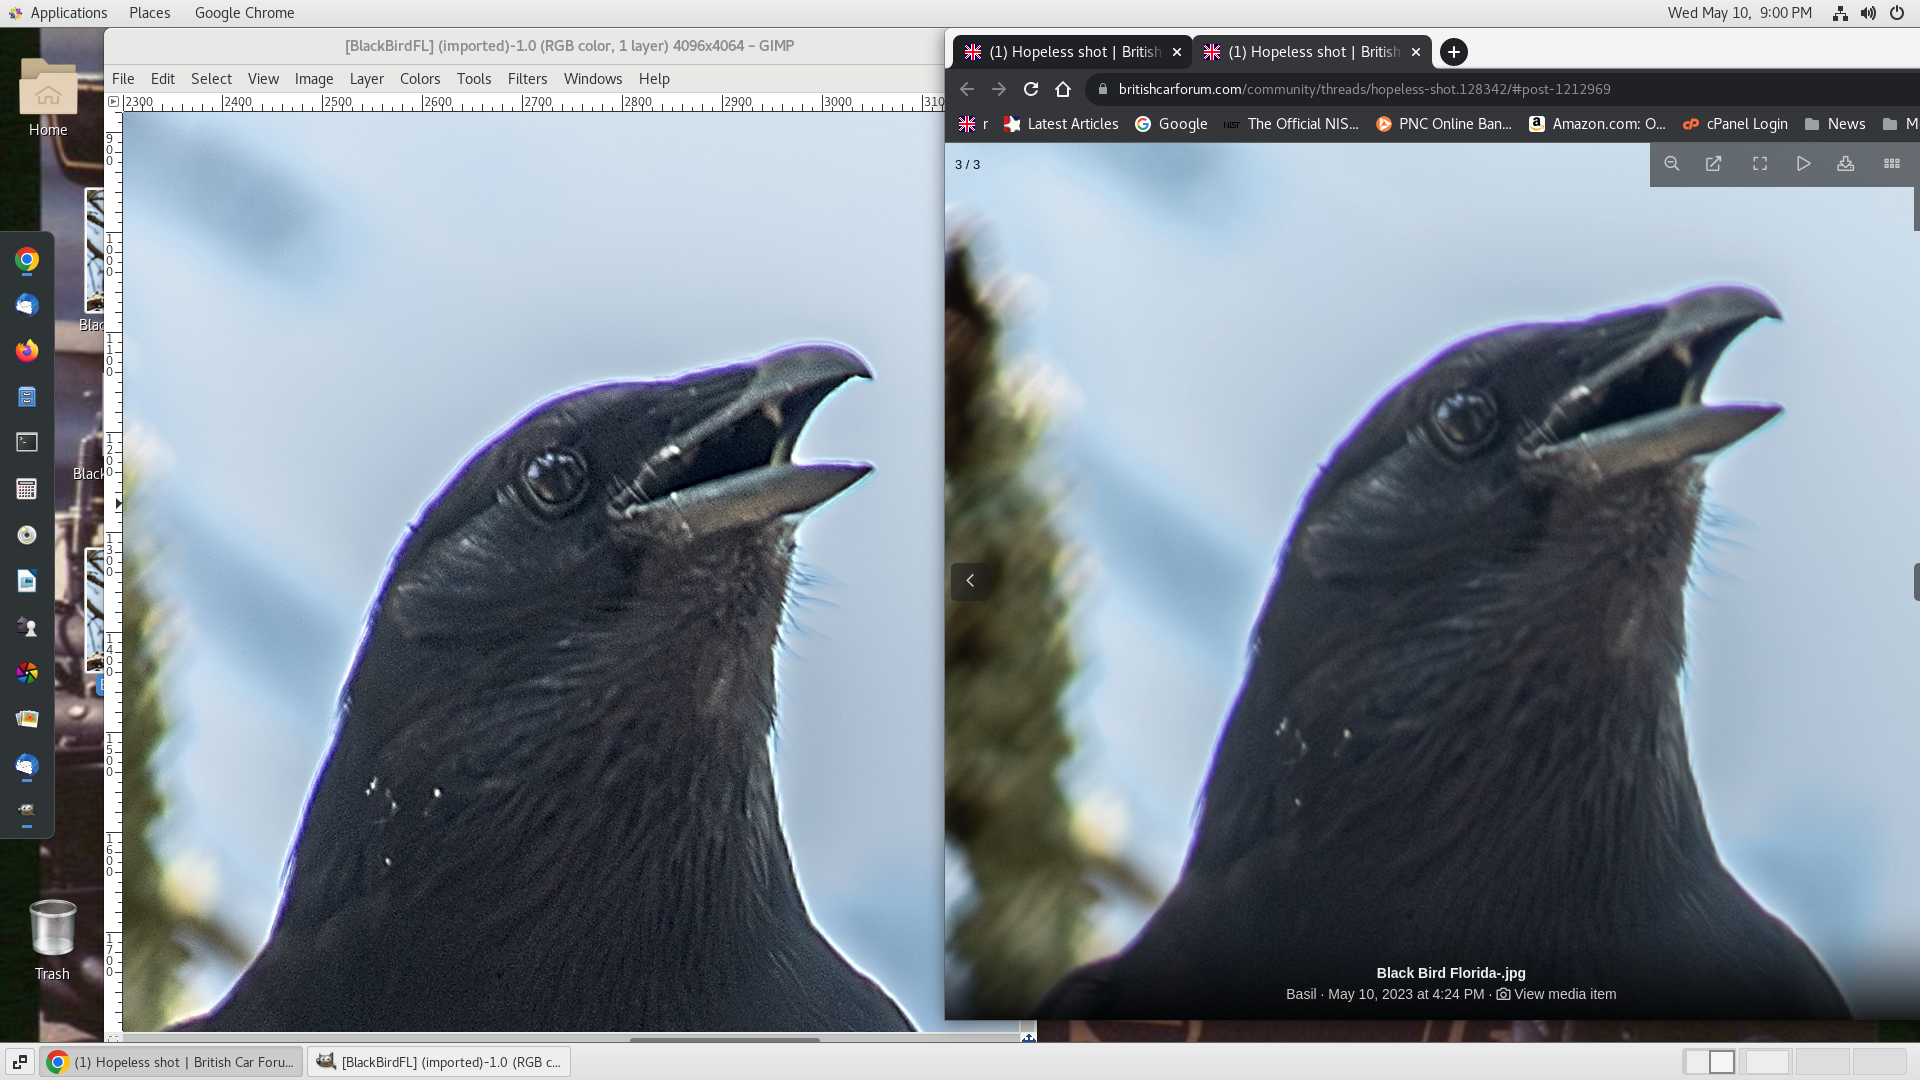The height and width of the screenshot is (1080, 1920).
Task: Reload the Chrome page
Action: (x=1031, y=89)
